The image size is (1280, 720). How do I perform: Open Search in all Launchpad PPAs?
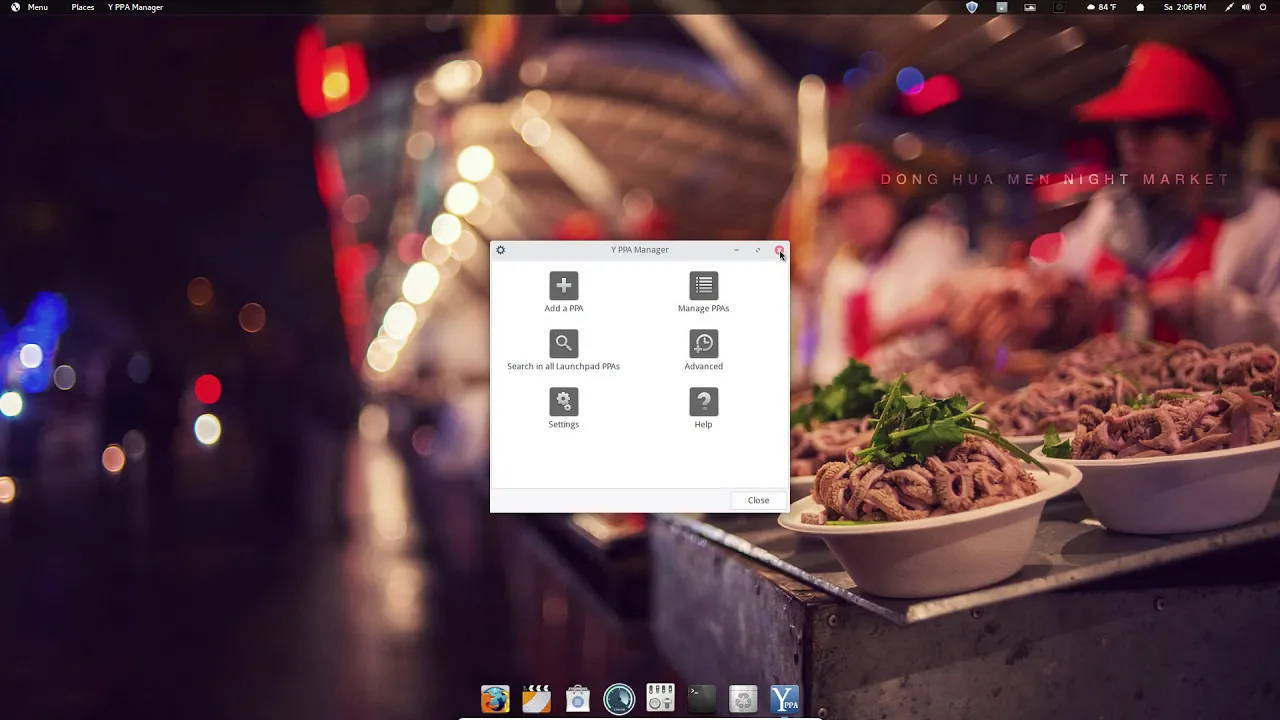(x=564, y=350)
